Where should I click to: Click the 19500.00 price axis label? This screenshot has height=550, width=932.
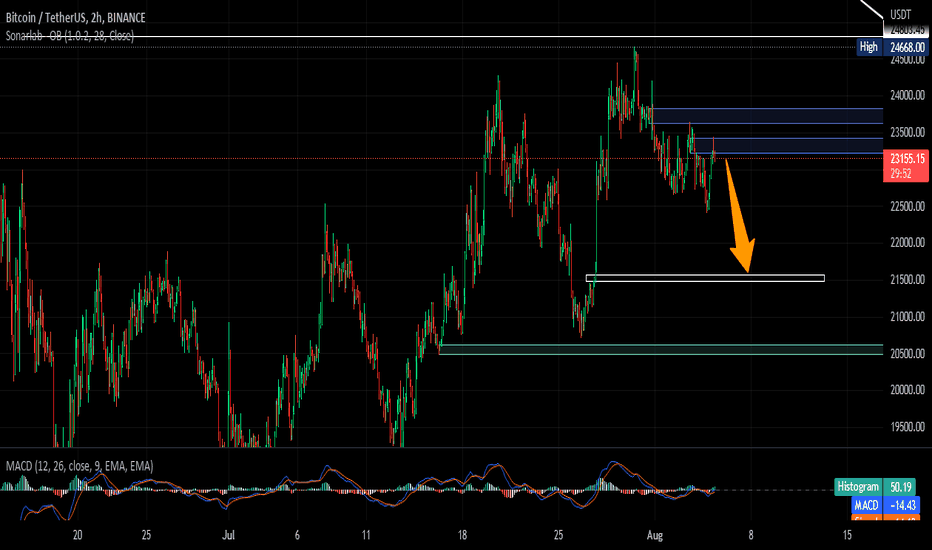pyautogui.click(x=907, y=426)
